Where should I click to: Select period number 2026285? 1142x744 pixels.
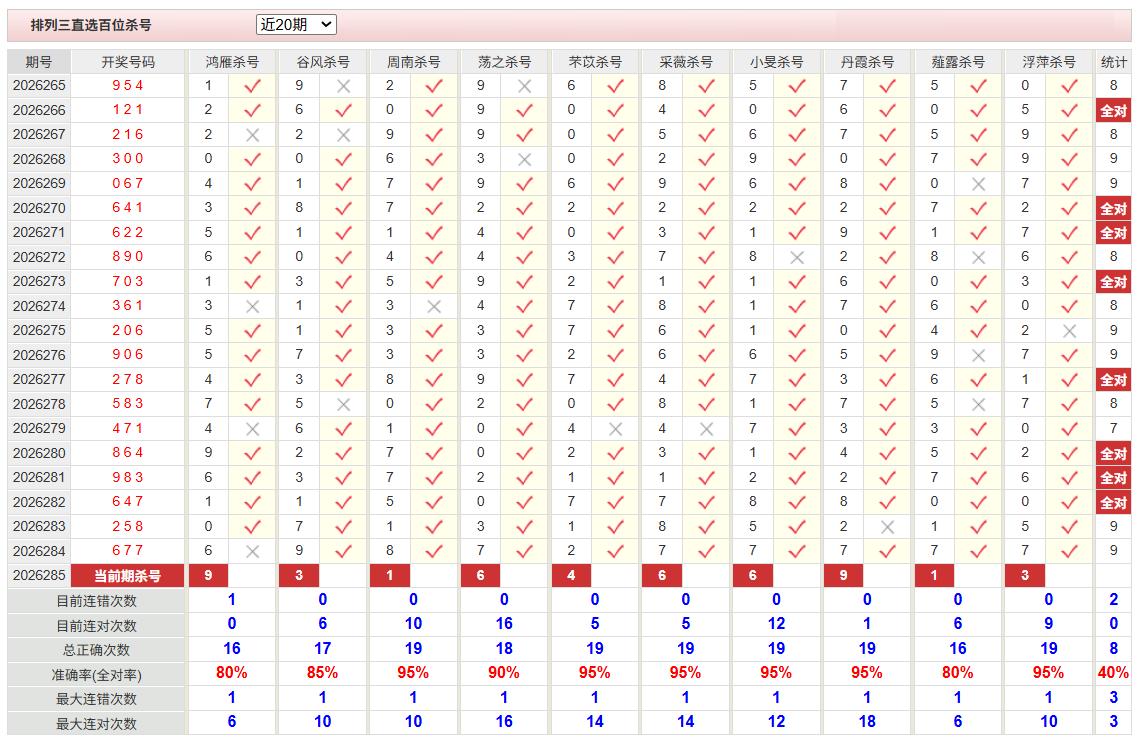pyautogui.click(x=39, y=576)
